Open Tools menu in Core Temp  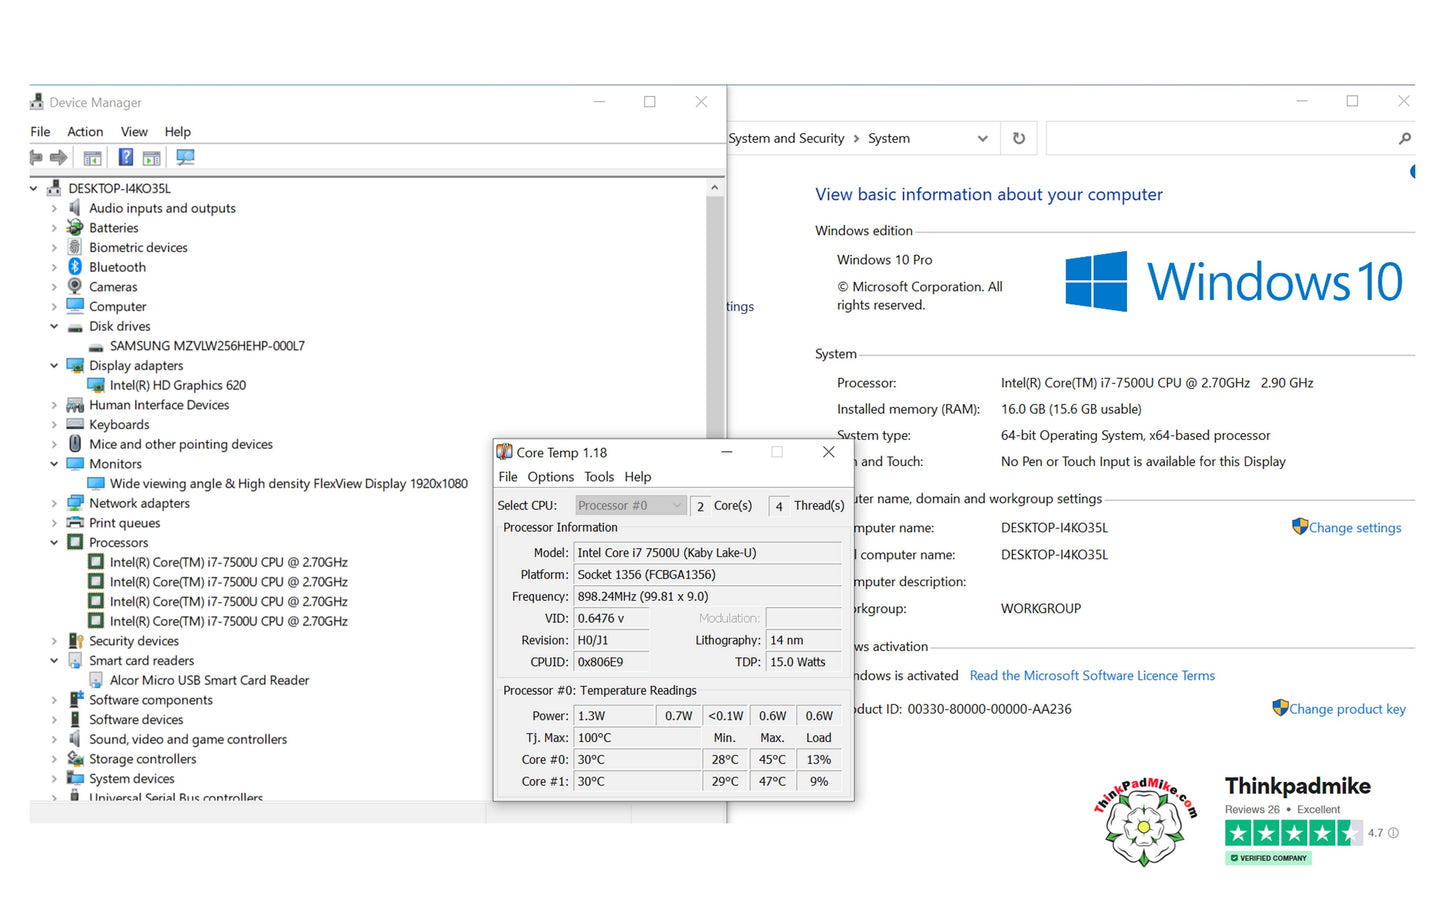[599, 477]
